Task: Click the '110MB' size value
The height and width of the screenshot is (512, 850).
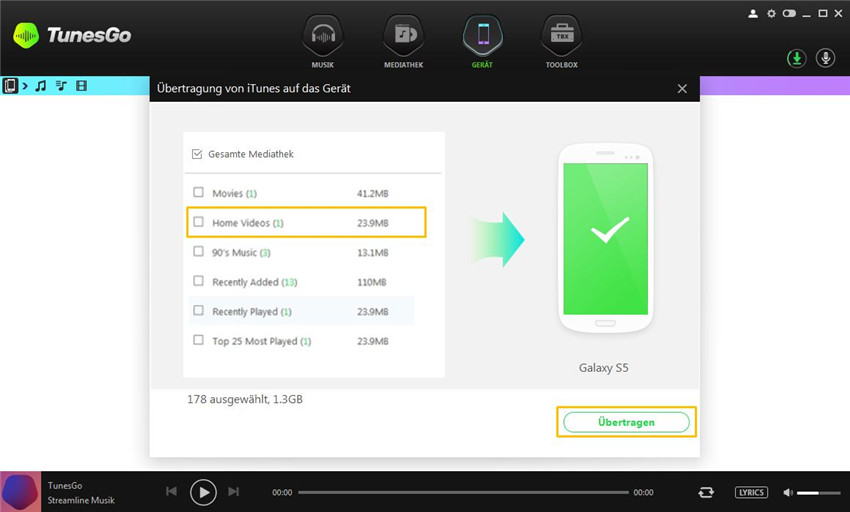Action: point(371,282)
